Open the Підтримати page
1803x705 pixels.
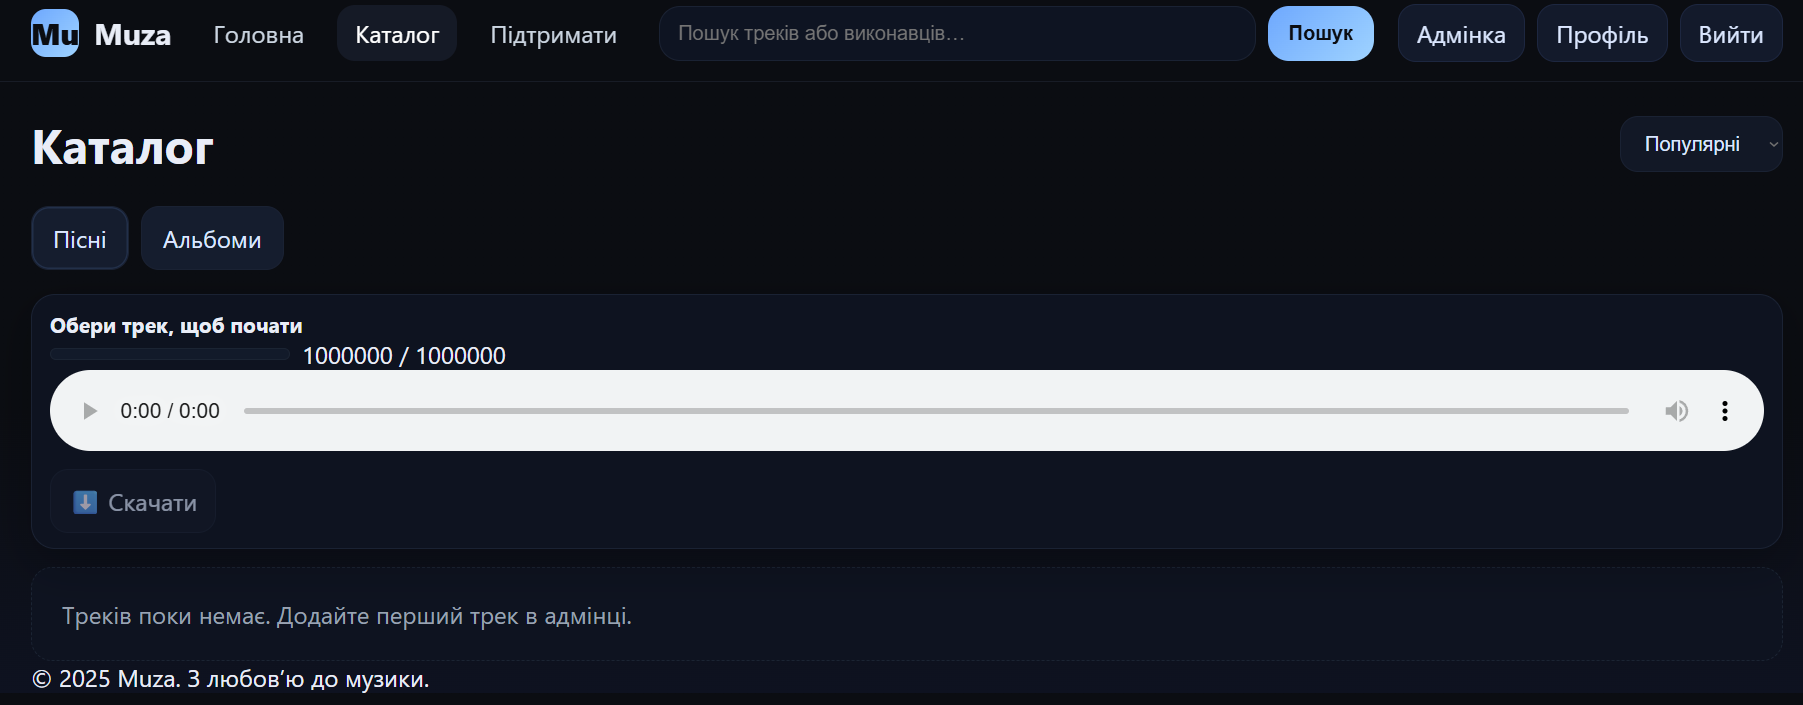553,35
